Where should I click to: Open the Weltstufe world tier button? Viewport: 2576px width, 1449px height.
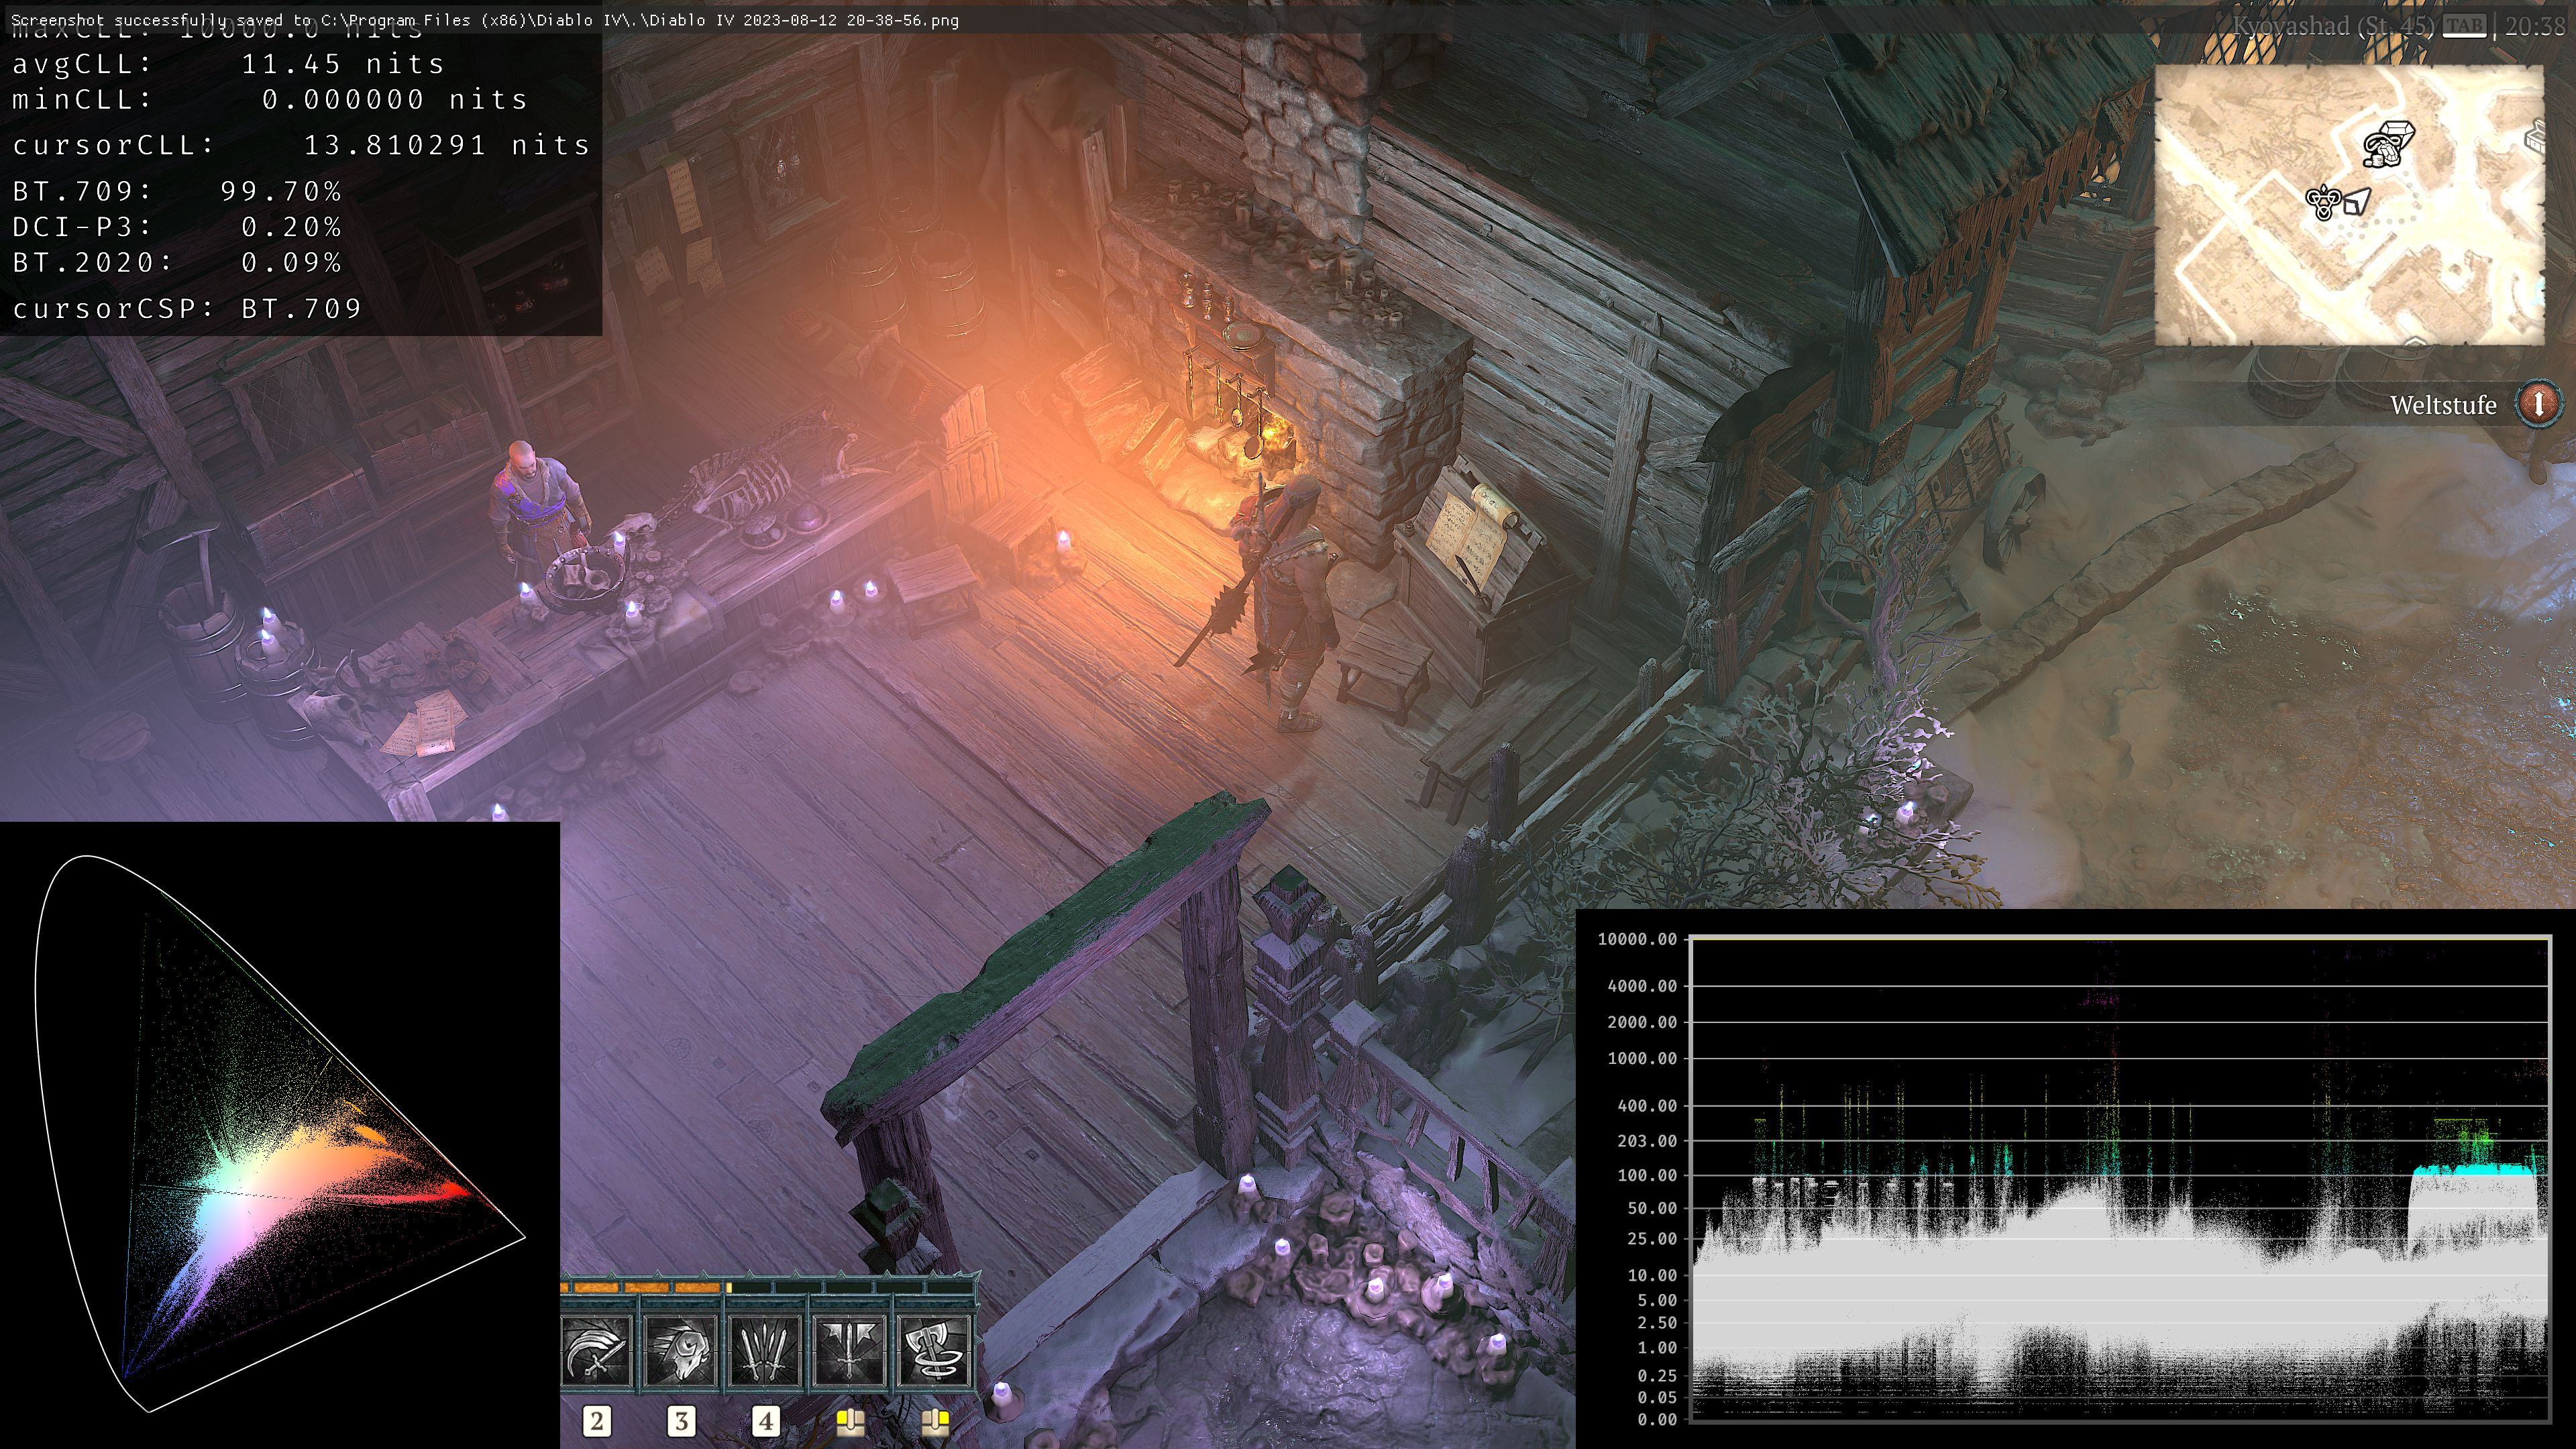[x=2538, y=404]
